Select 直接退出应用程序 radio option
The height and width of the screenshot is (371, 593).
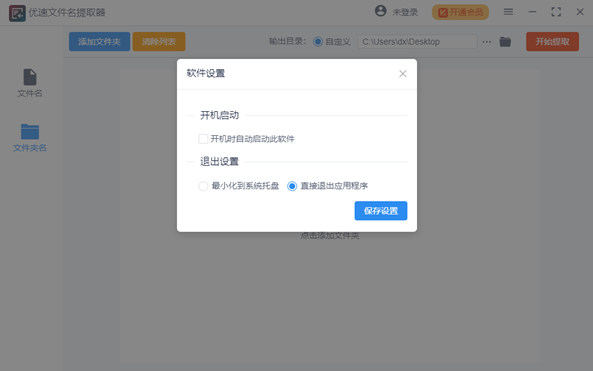[x=292, y=186]
